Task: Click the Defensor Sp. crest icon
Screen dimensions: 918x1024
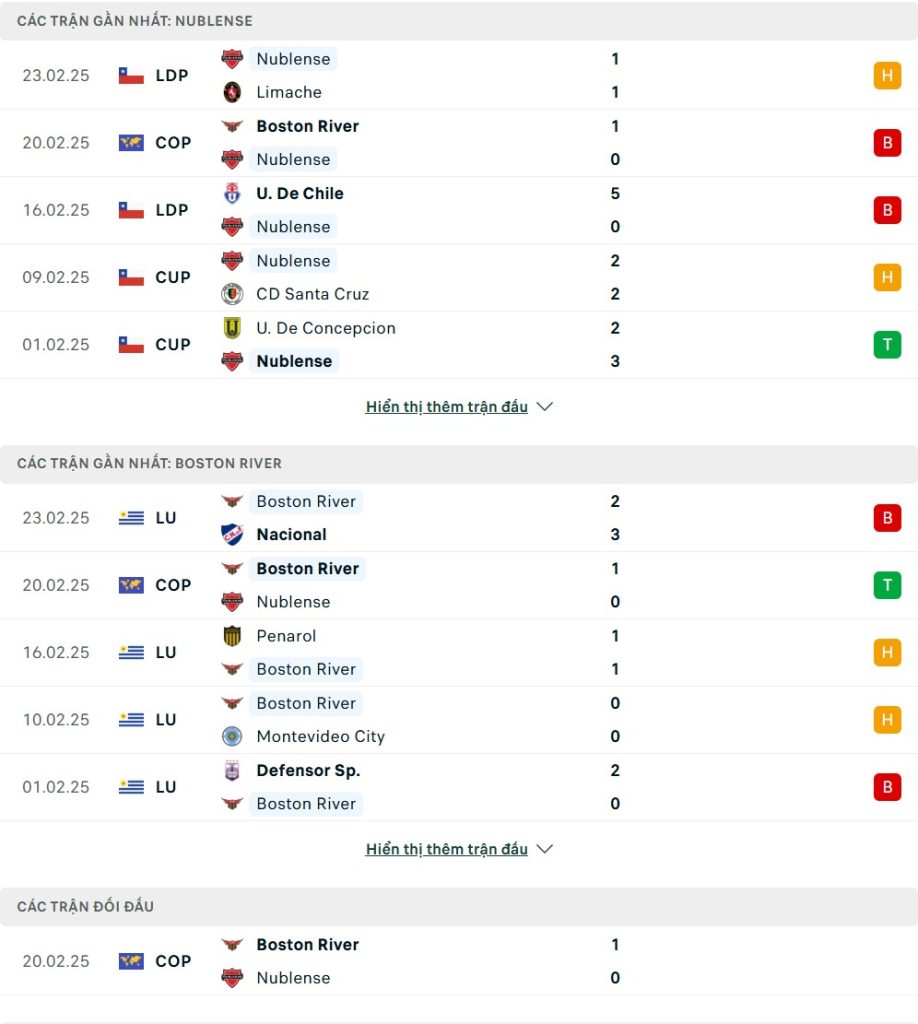Action: (x=232, y=771)
